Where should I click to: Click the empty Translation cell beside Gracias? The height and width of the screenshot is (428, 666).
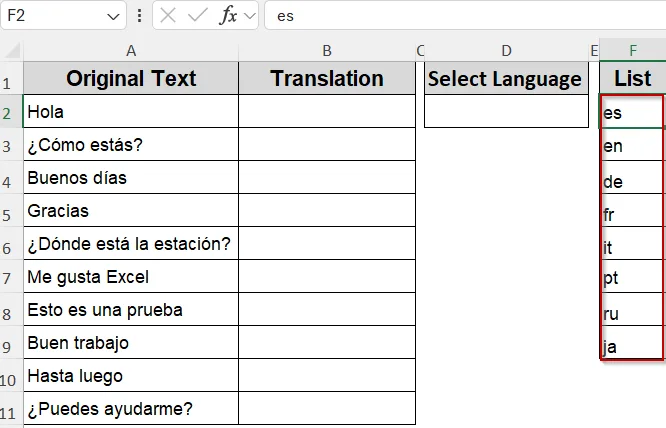click(327, 210)
